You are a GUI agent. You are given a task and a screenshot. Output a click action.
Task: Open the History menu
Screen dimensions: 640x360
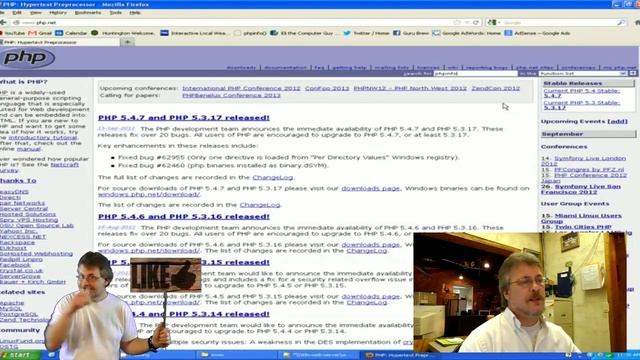[x=58, y=13]
